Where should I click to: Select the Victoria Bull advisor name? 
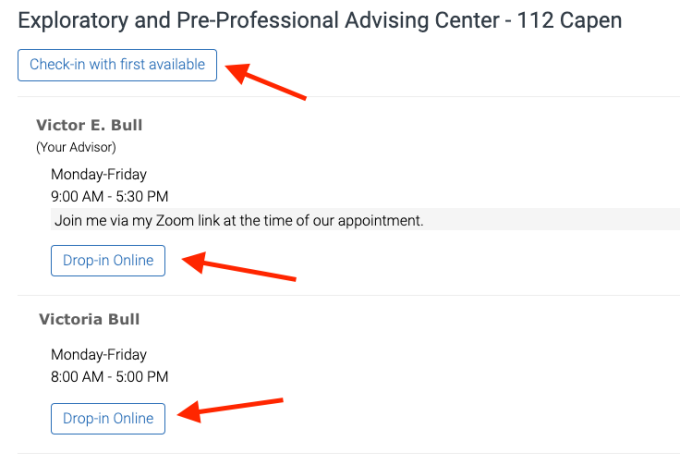click(x=89, y=320)
